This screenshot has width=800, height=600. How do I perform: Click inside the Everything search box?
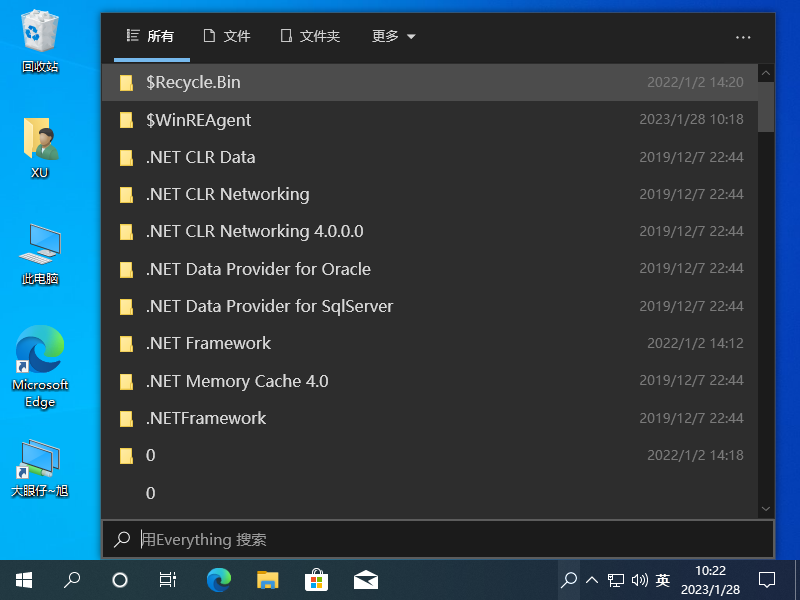[400, 539]
